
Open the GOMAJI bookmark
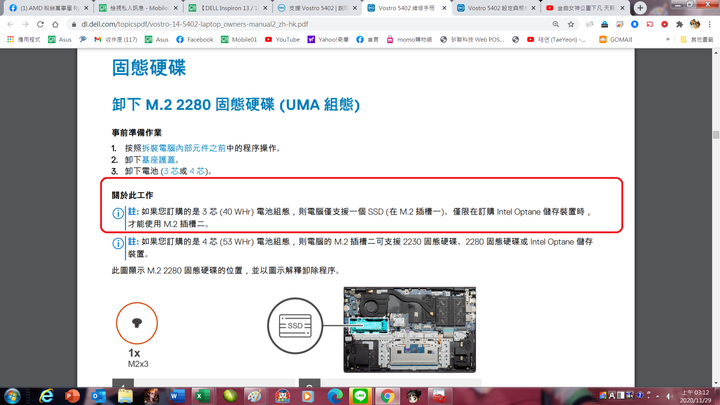tap(616, 39)
